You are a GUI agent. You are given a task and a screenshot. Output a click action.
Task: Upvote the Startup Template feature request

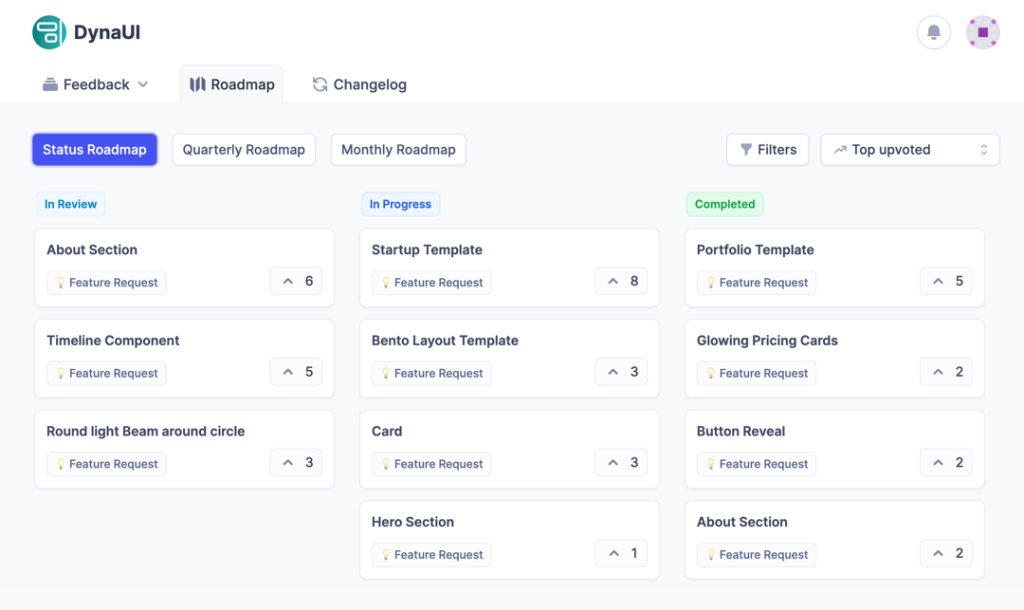[620, 281]
